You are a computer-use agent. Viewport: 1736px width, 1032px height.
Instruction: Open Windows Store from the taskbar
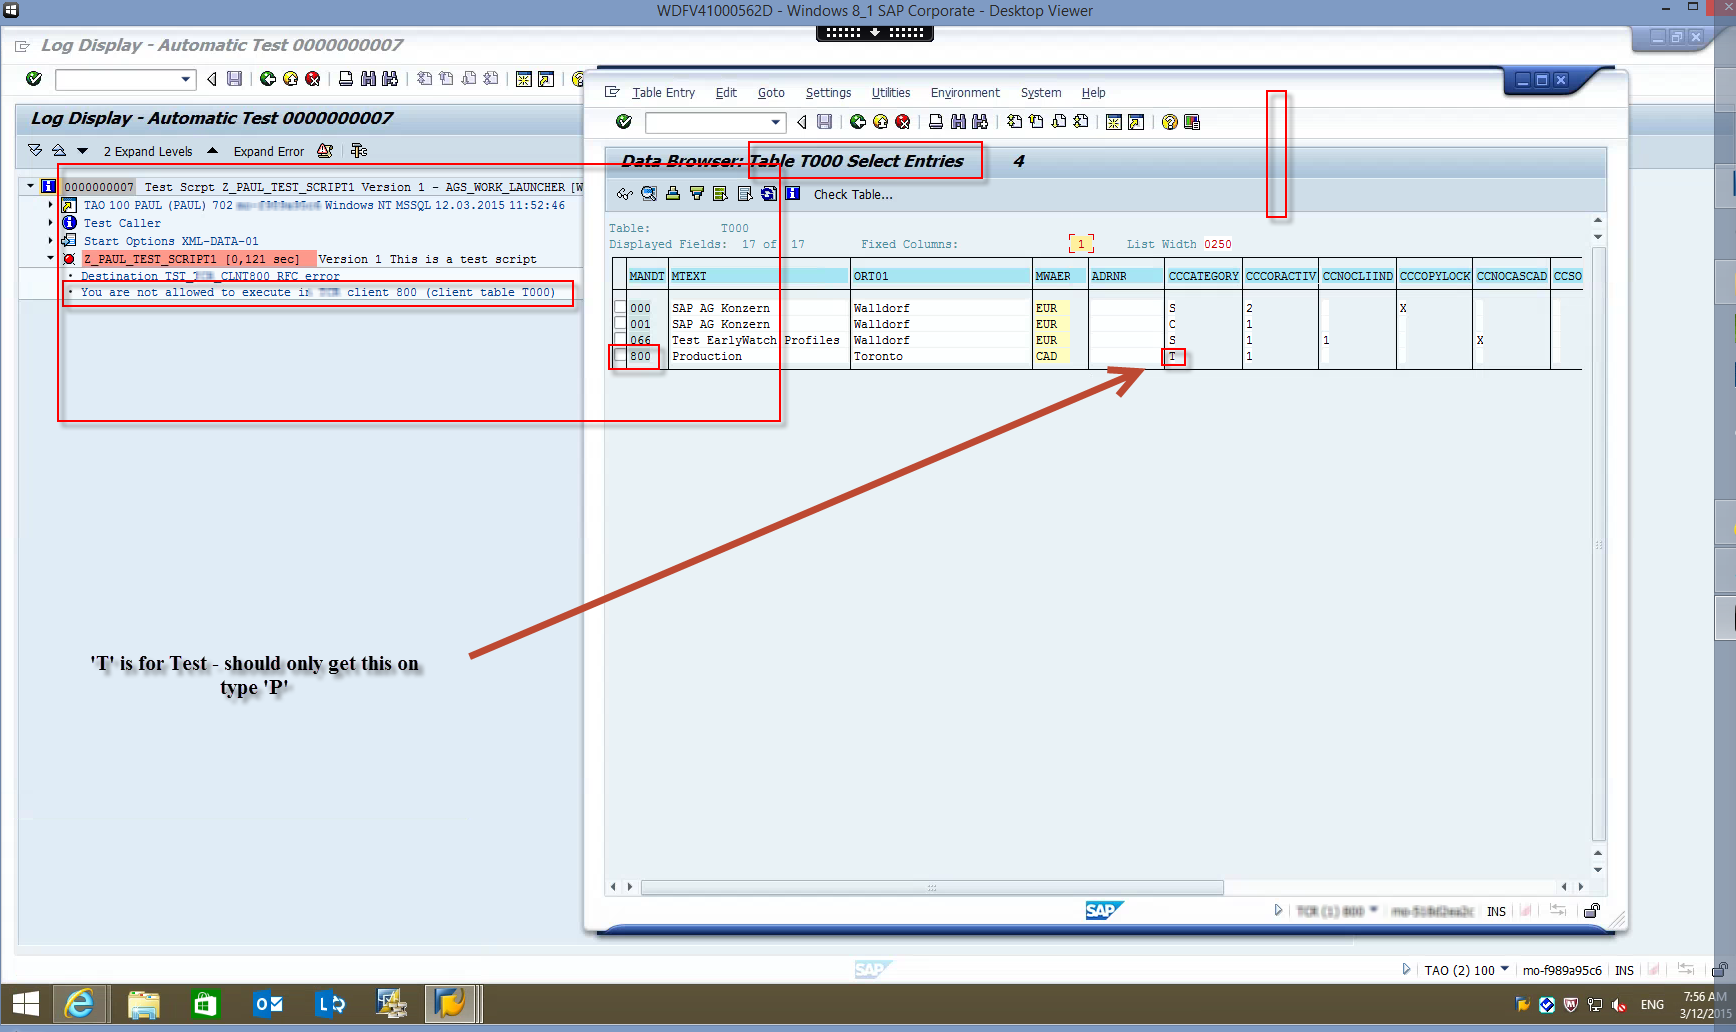point(206,1004)
